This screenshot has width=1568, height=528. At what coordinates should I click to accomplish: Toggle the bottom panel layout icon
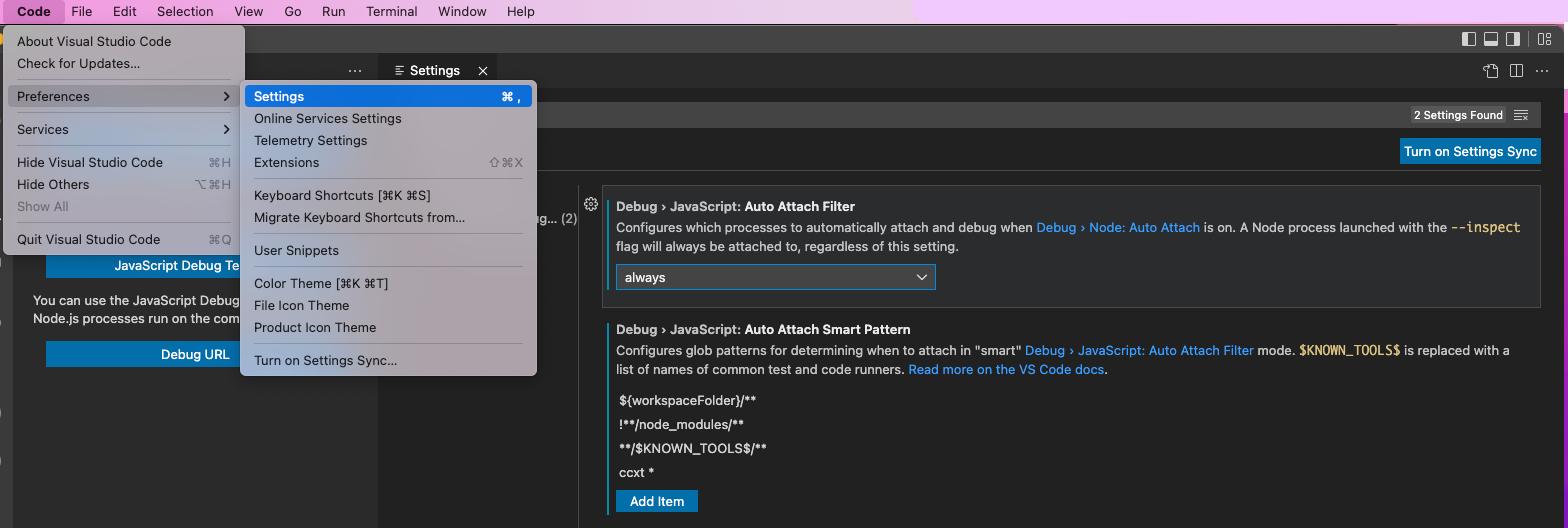click(1491, 39)
